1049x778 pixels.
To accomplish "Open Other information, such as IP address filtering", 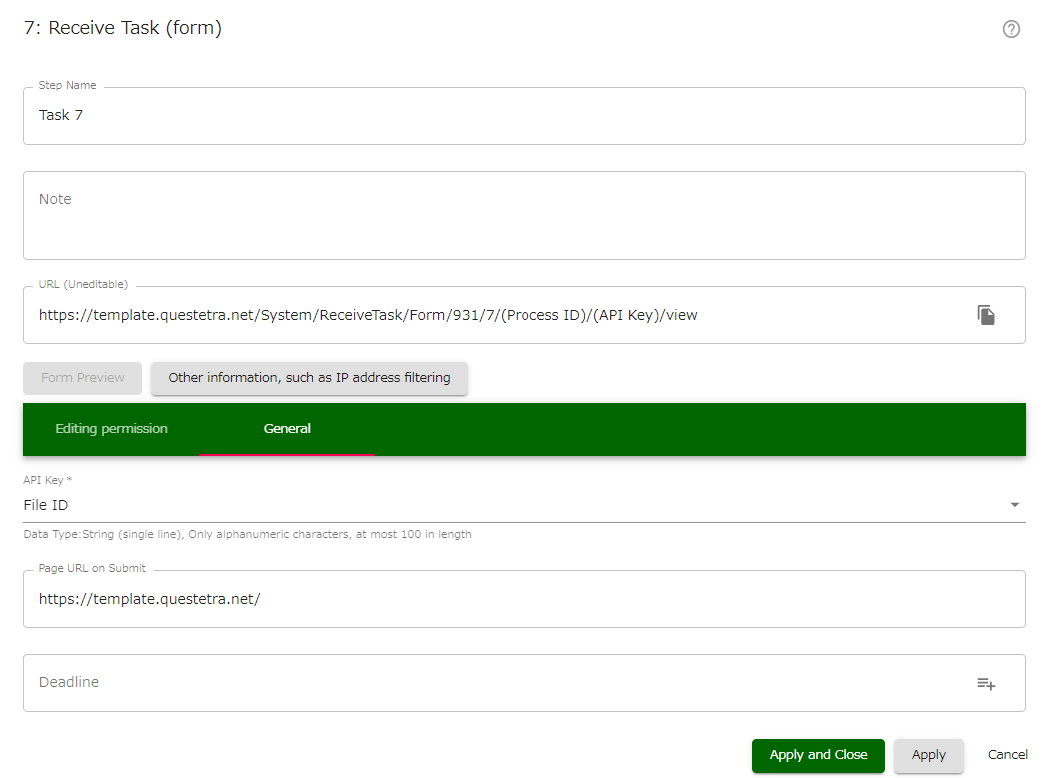I will click(x=309, y=378).
